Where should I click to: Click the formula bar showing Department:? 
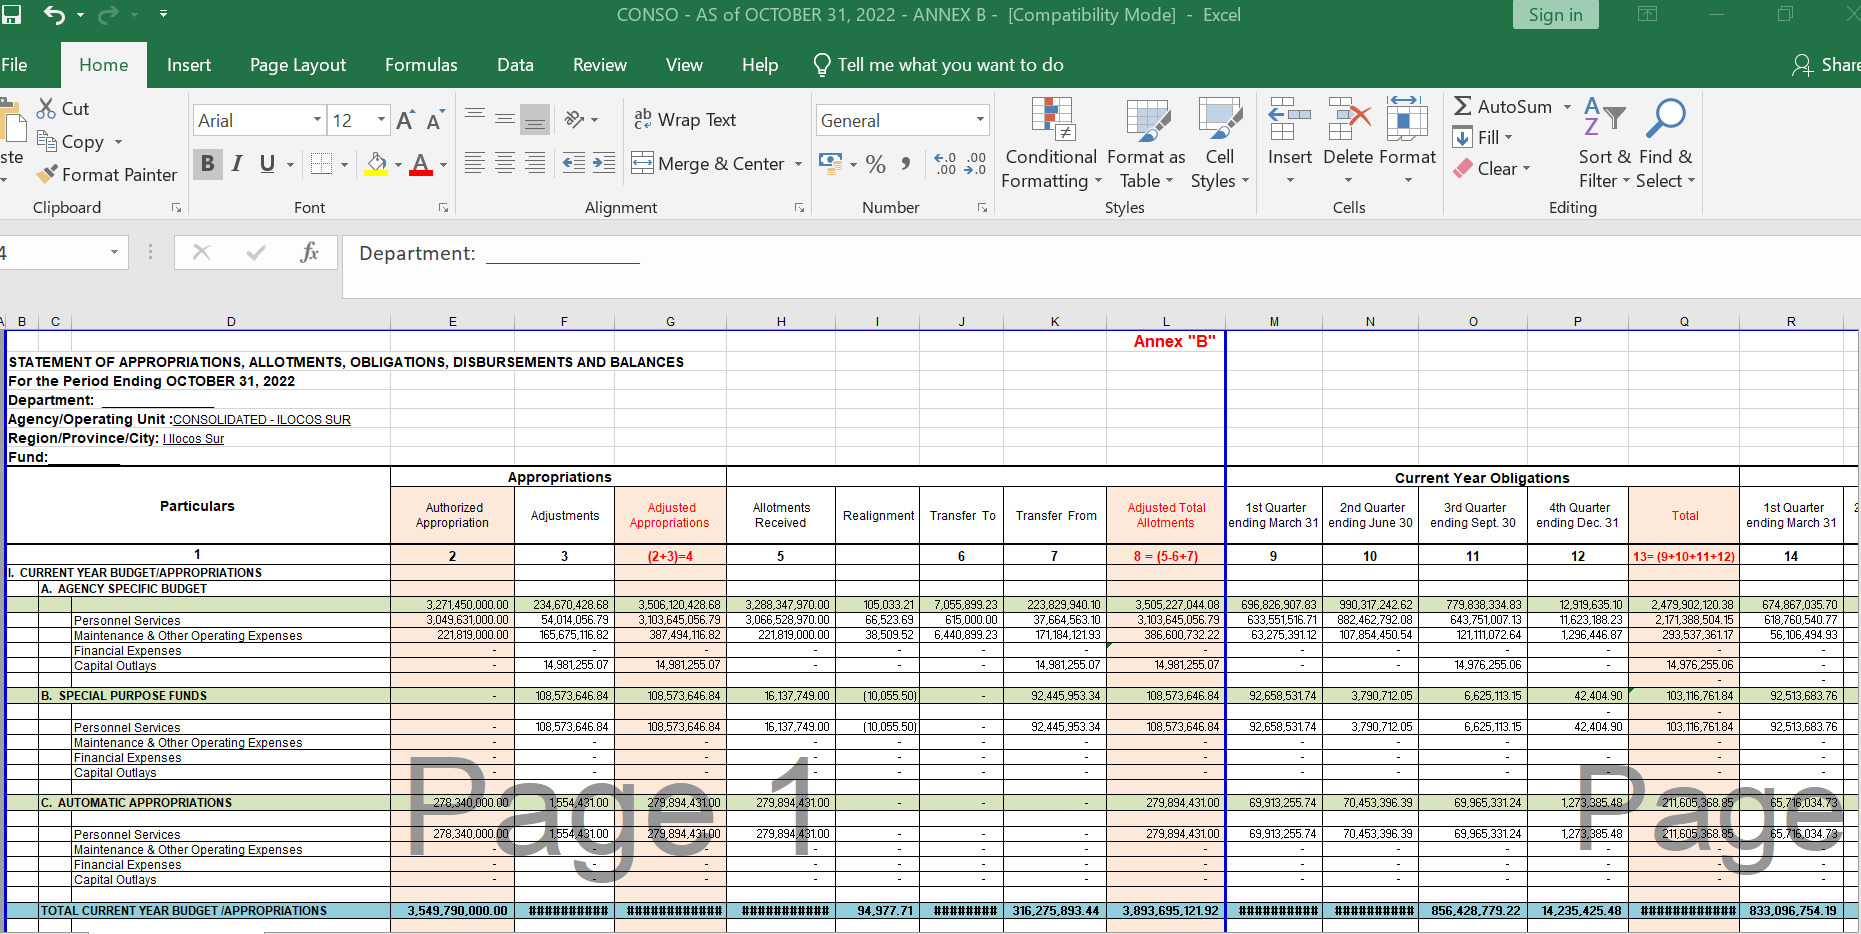(1100, 267)
